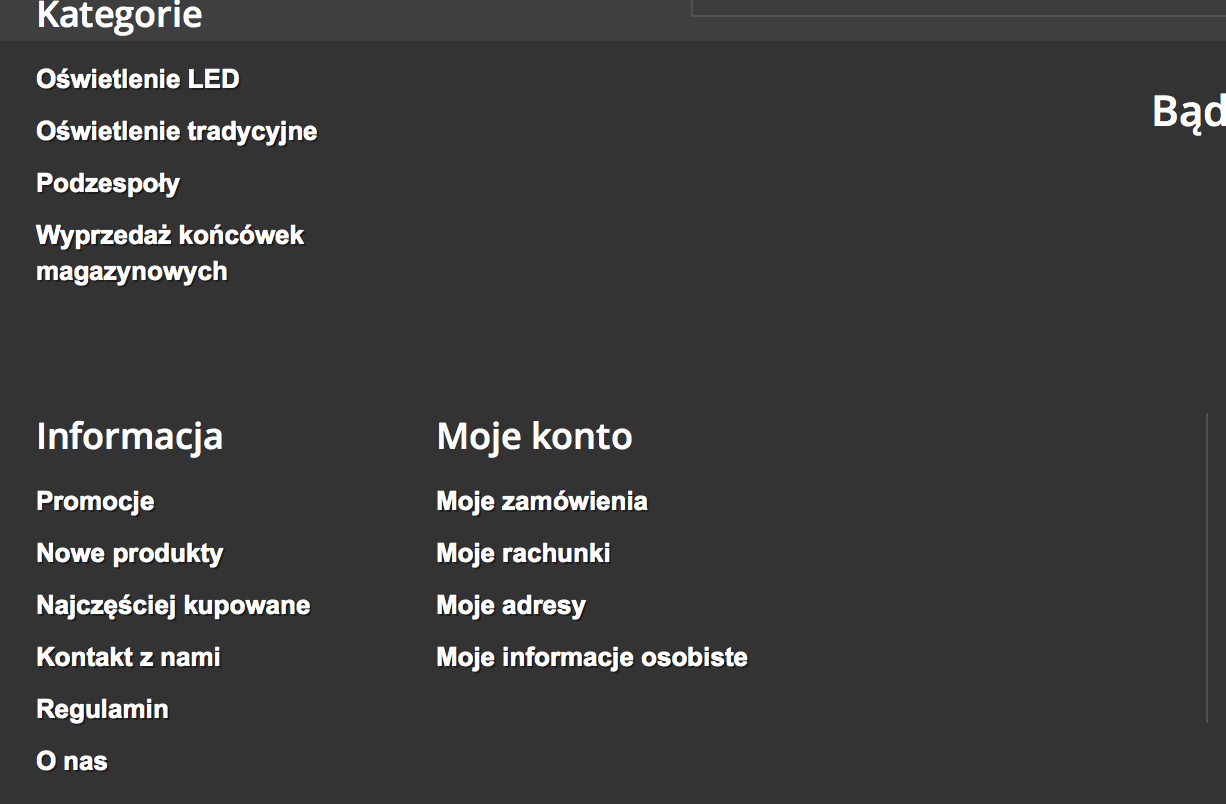View Moje rachunki link

click(523, 553)
